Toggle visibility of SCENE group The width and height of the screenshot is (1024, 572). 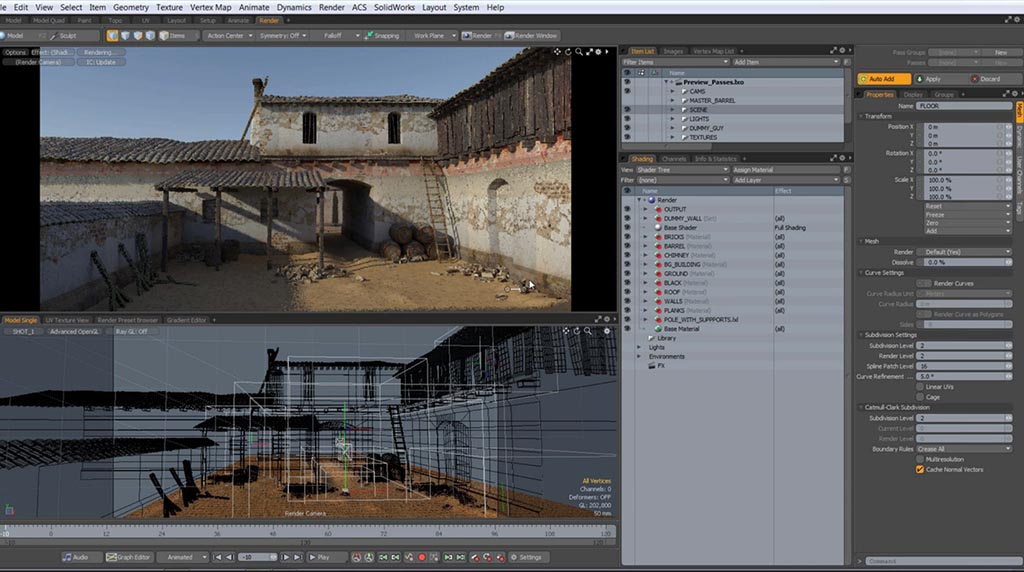(627, 110)
